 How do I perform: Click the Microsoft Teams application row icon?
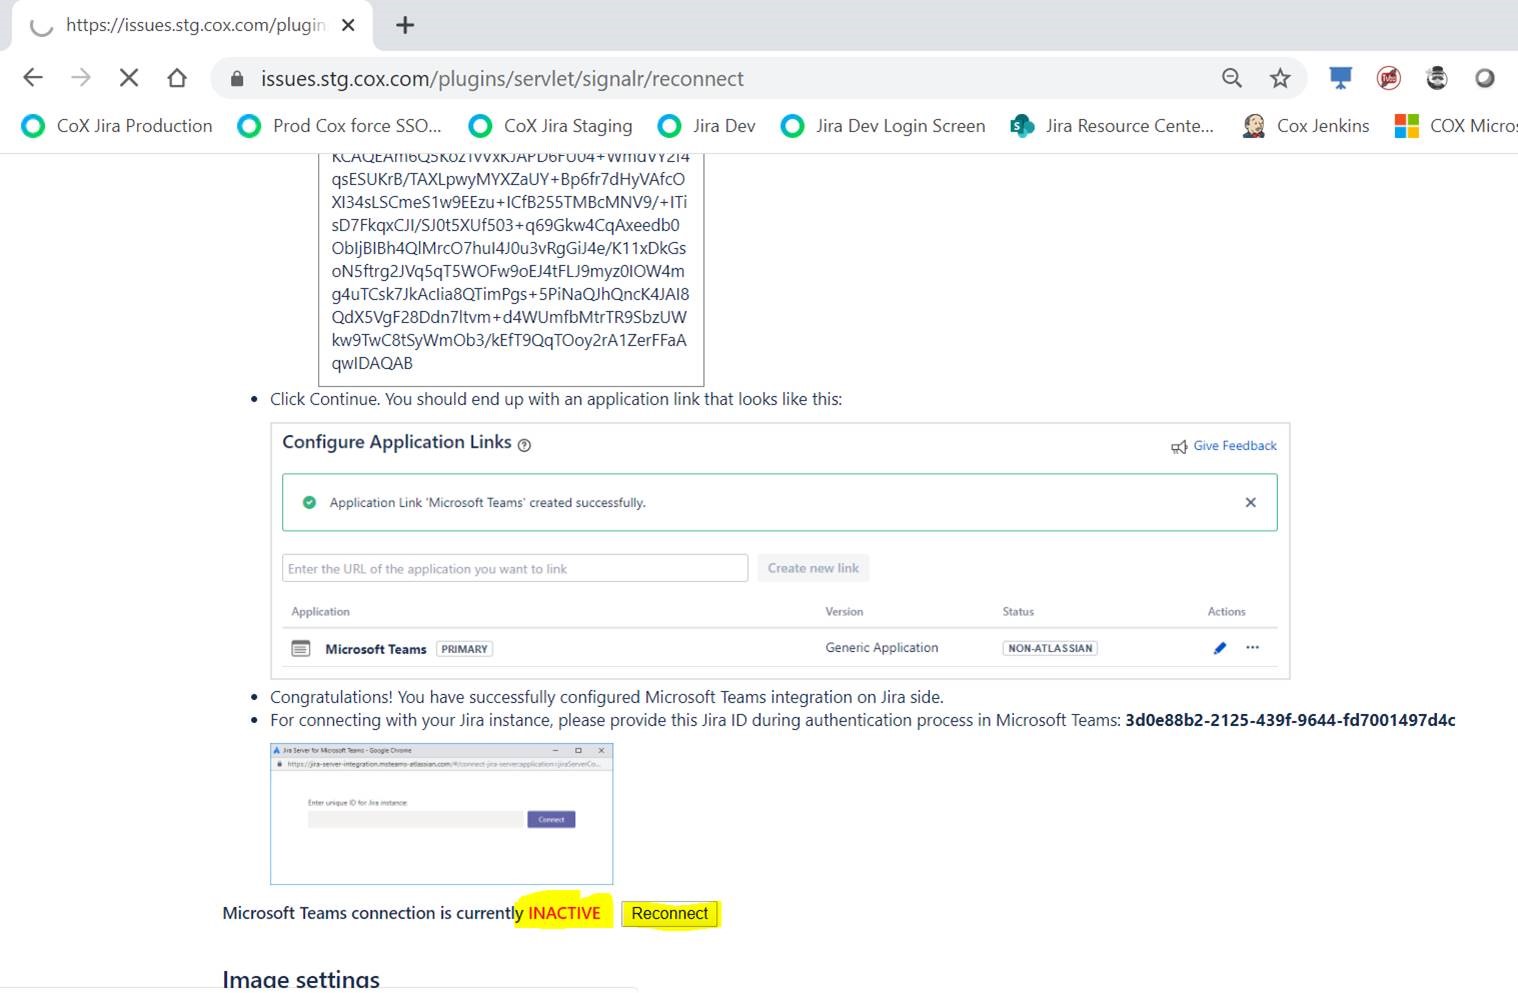pos(300,648)
